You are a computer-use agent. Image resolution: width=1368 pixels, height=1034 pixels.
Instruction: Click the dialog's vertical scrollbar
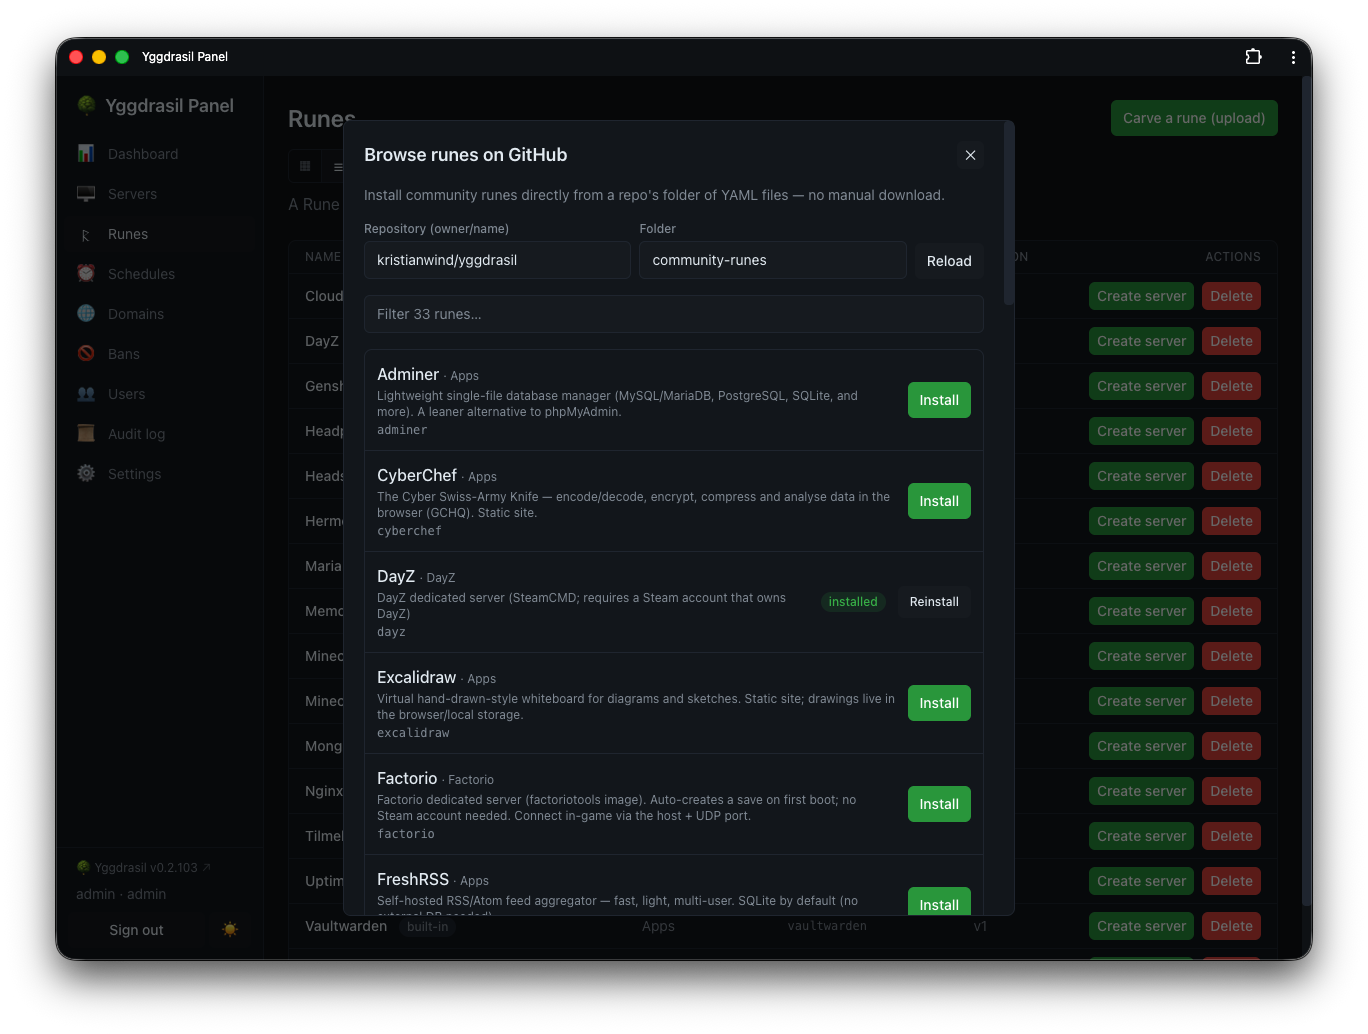[1009, 215]
